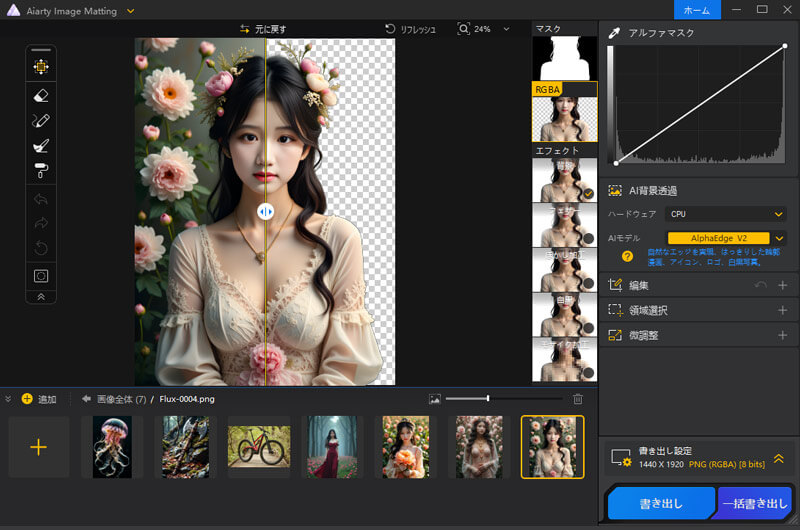800x530 pixels.
Task: Click the AI model help question mark icon
Action: point(628,256)
